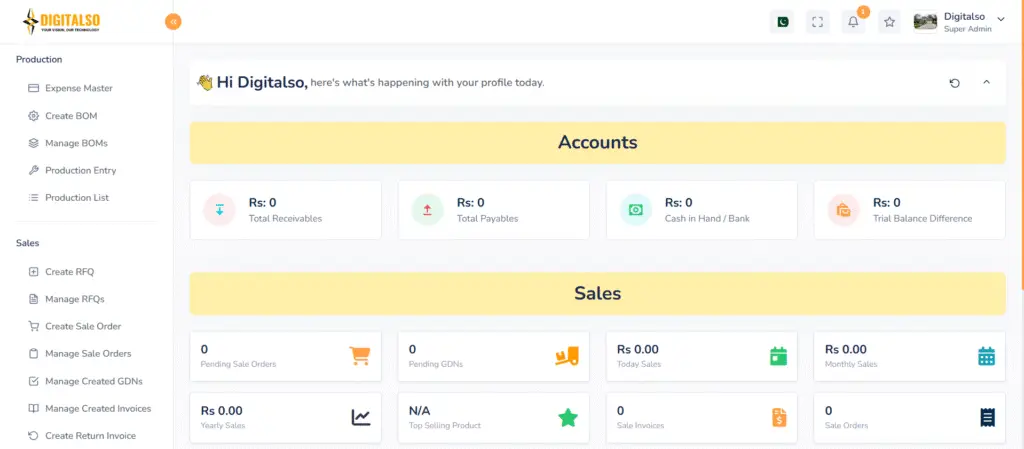1024x449 pixels.
Task: Open Production List page
Action: point(77,198)
